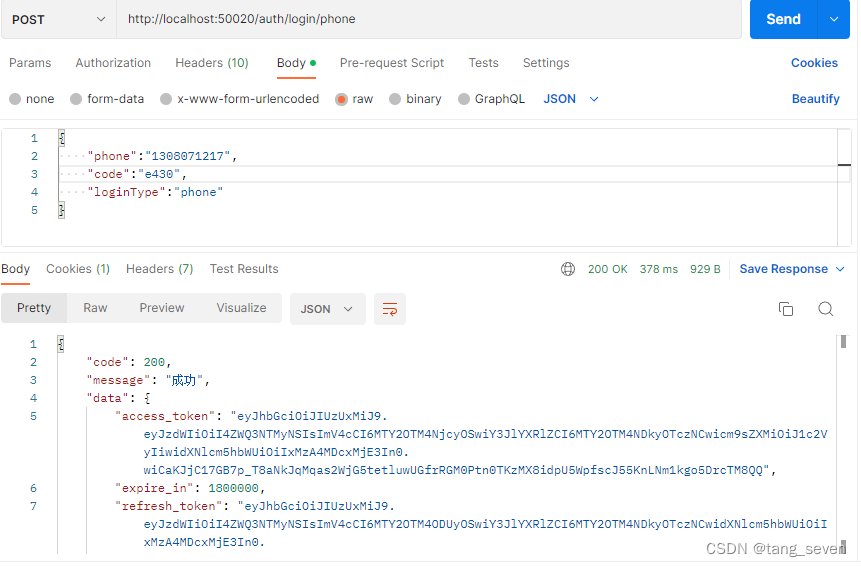Select the raw body radio option
The width and height of the screenshot is (861, 567).
click(x=341, y=99)
